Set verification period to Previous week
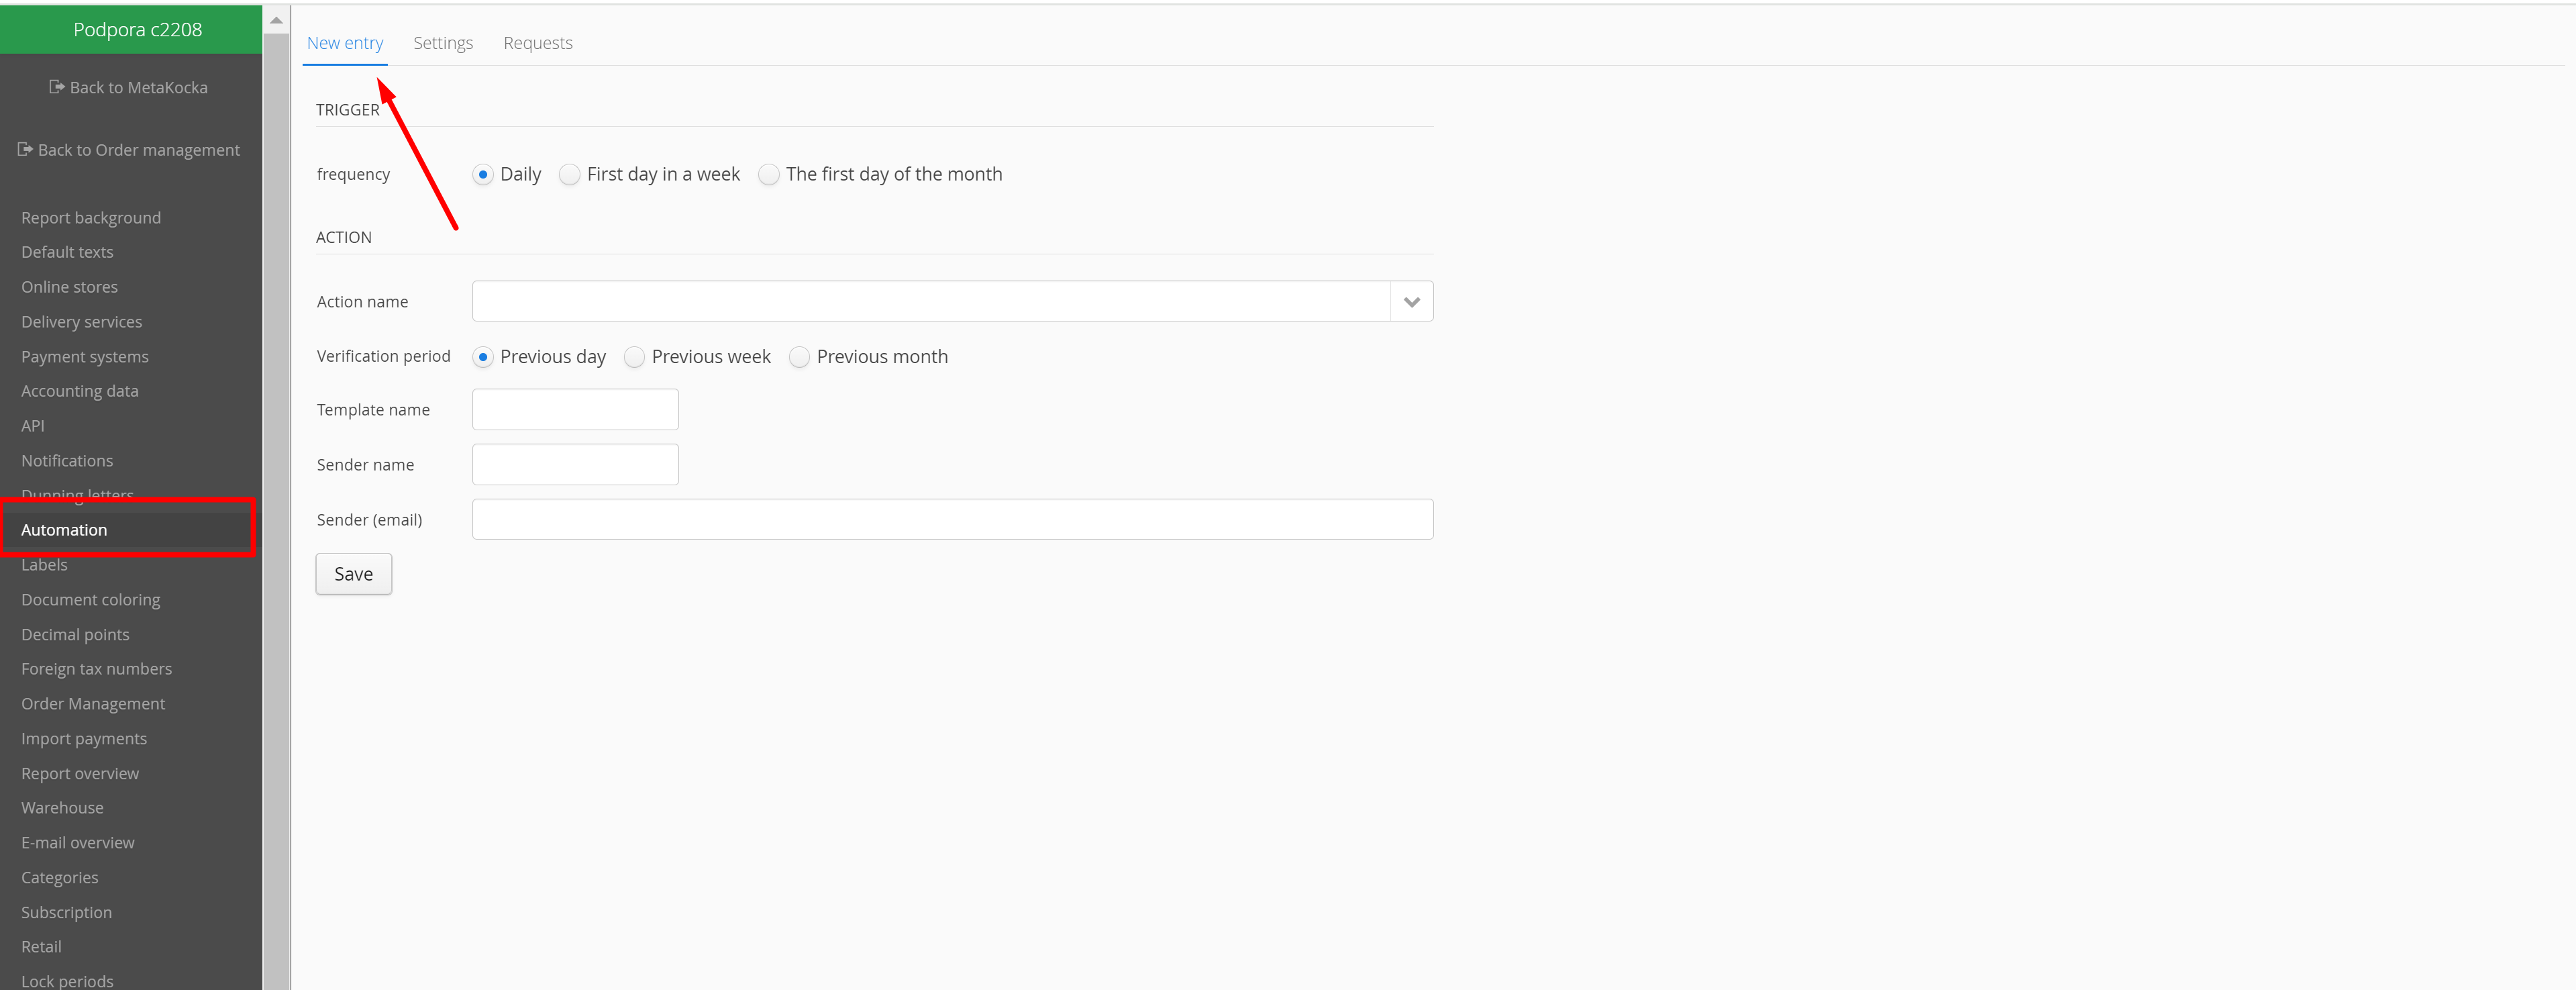 (634, 357)
